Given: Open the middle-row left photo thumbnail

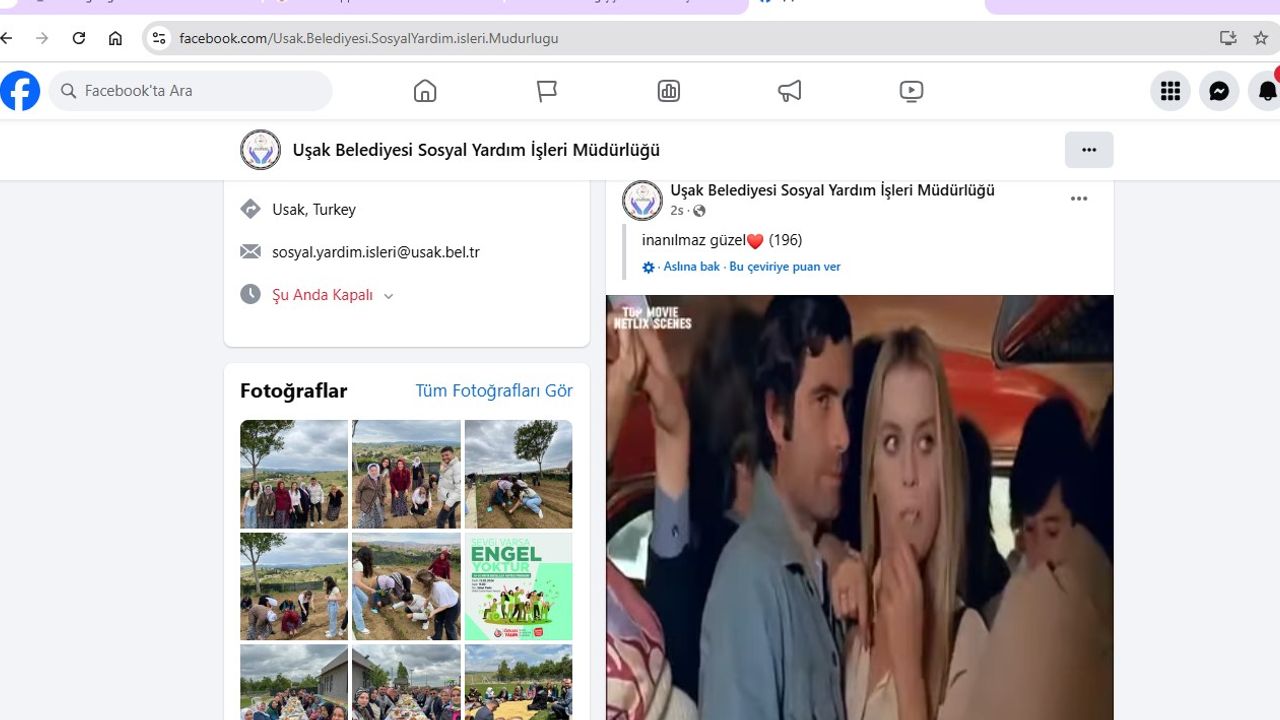Looking at the screenshot, I should (294, 586).
